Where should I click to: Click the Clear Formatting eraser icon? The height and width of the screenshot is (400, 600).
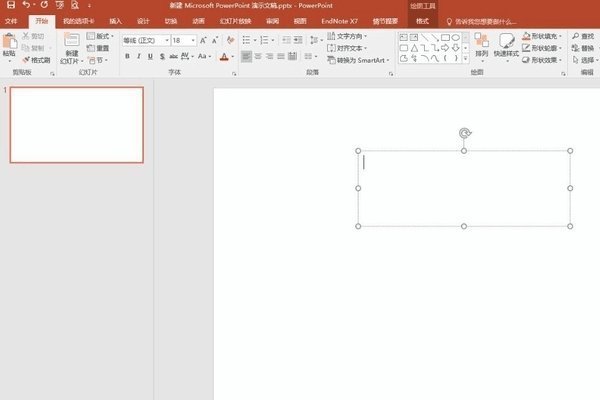click(231, 40)
